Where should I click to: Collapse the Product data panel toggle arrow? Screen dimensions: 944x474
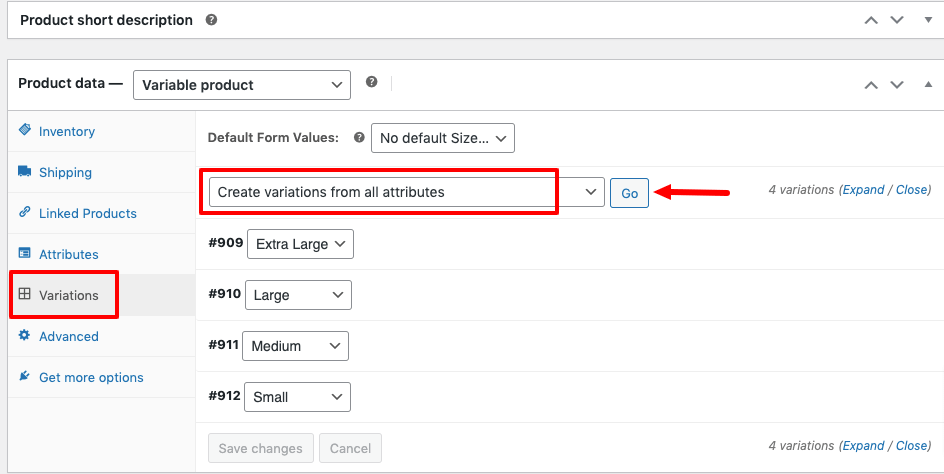928,85
